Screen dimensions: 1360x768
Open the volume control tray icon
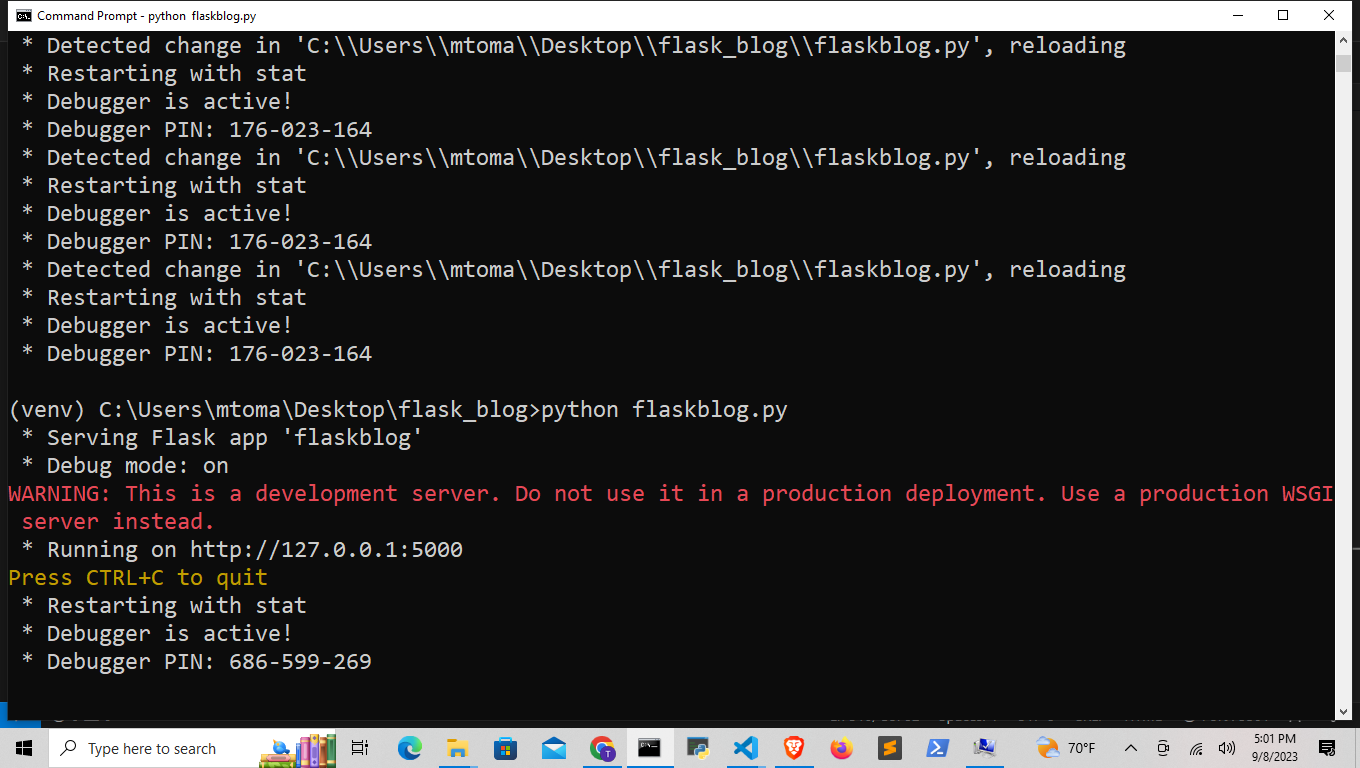(x=1227, y=748)
